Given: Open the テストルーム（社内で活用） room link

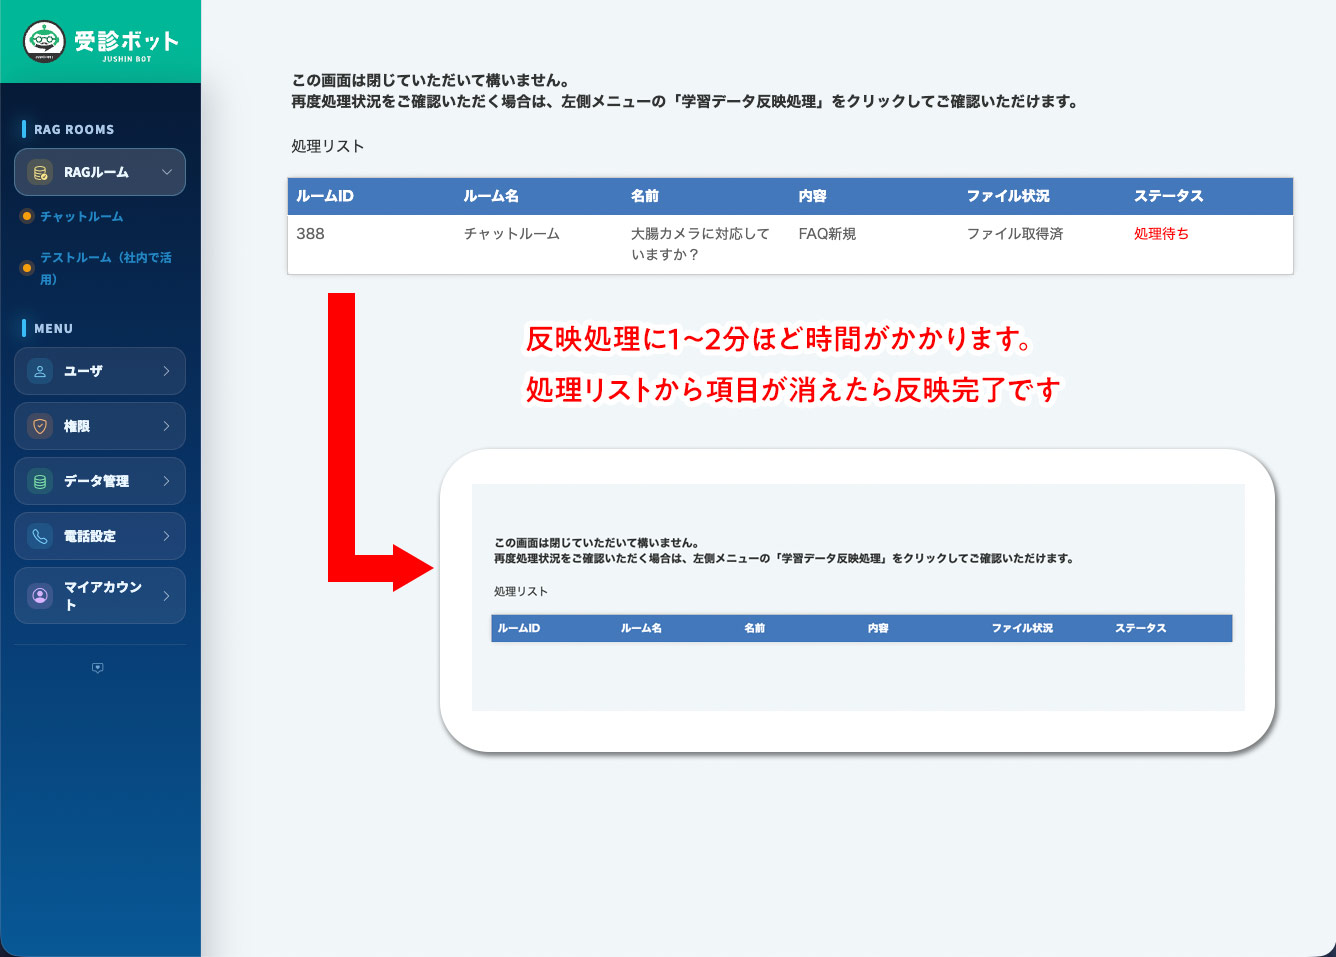Looking at the screenshot, I should (106, 268).
